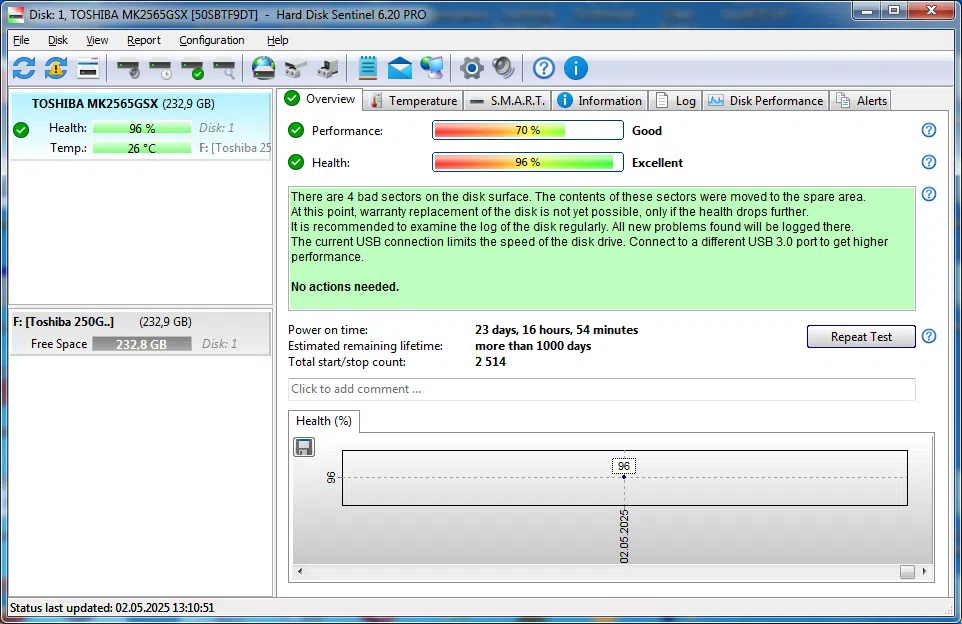Open the File menu
The image size is (962, 624).
point(21,40)
